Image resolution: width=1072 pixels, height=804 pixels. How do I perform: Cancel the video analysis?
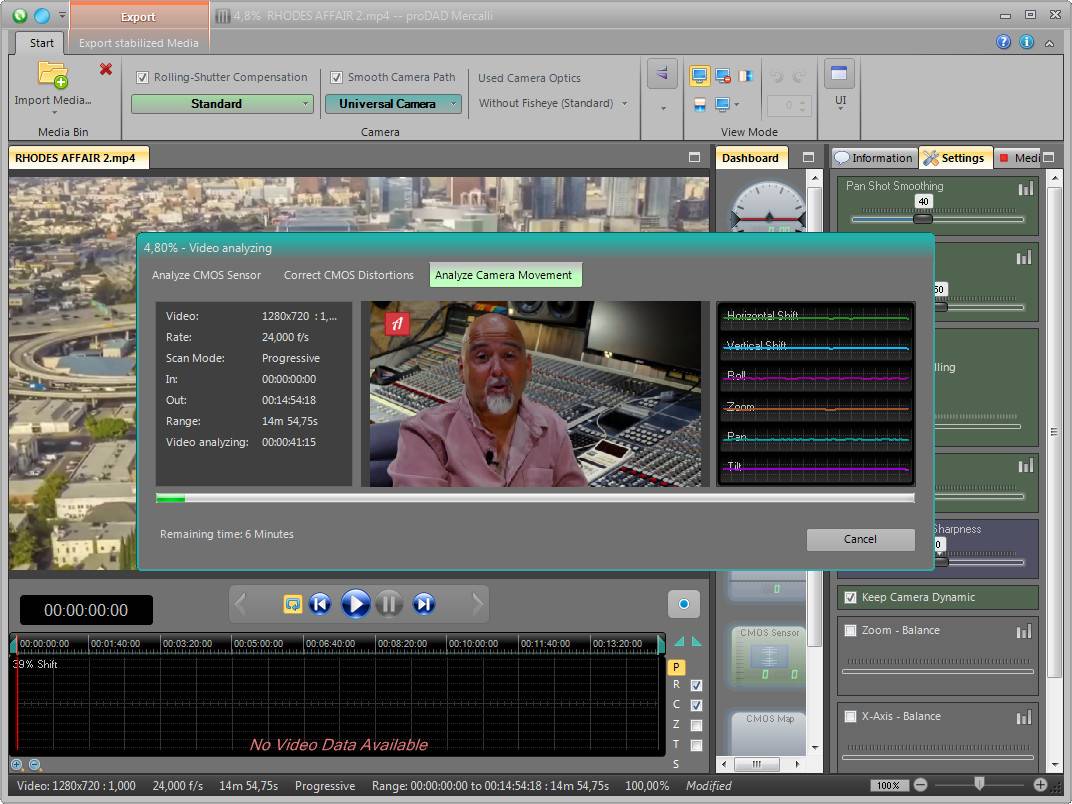click(860, 539)
